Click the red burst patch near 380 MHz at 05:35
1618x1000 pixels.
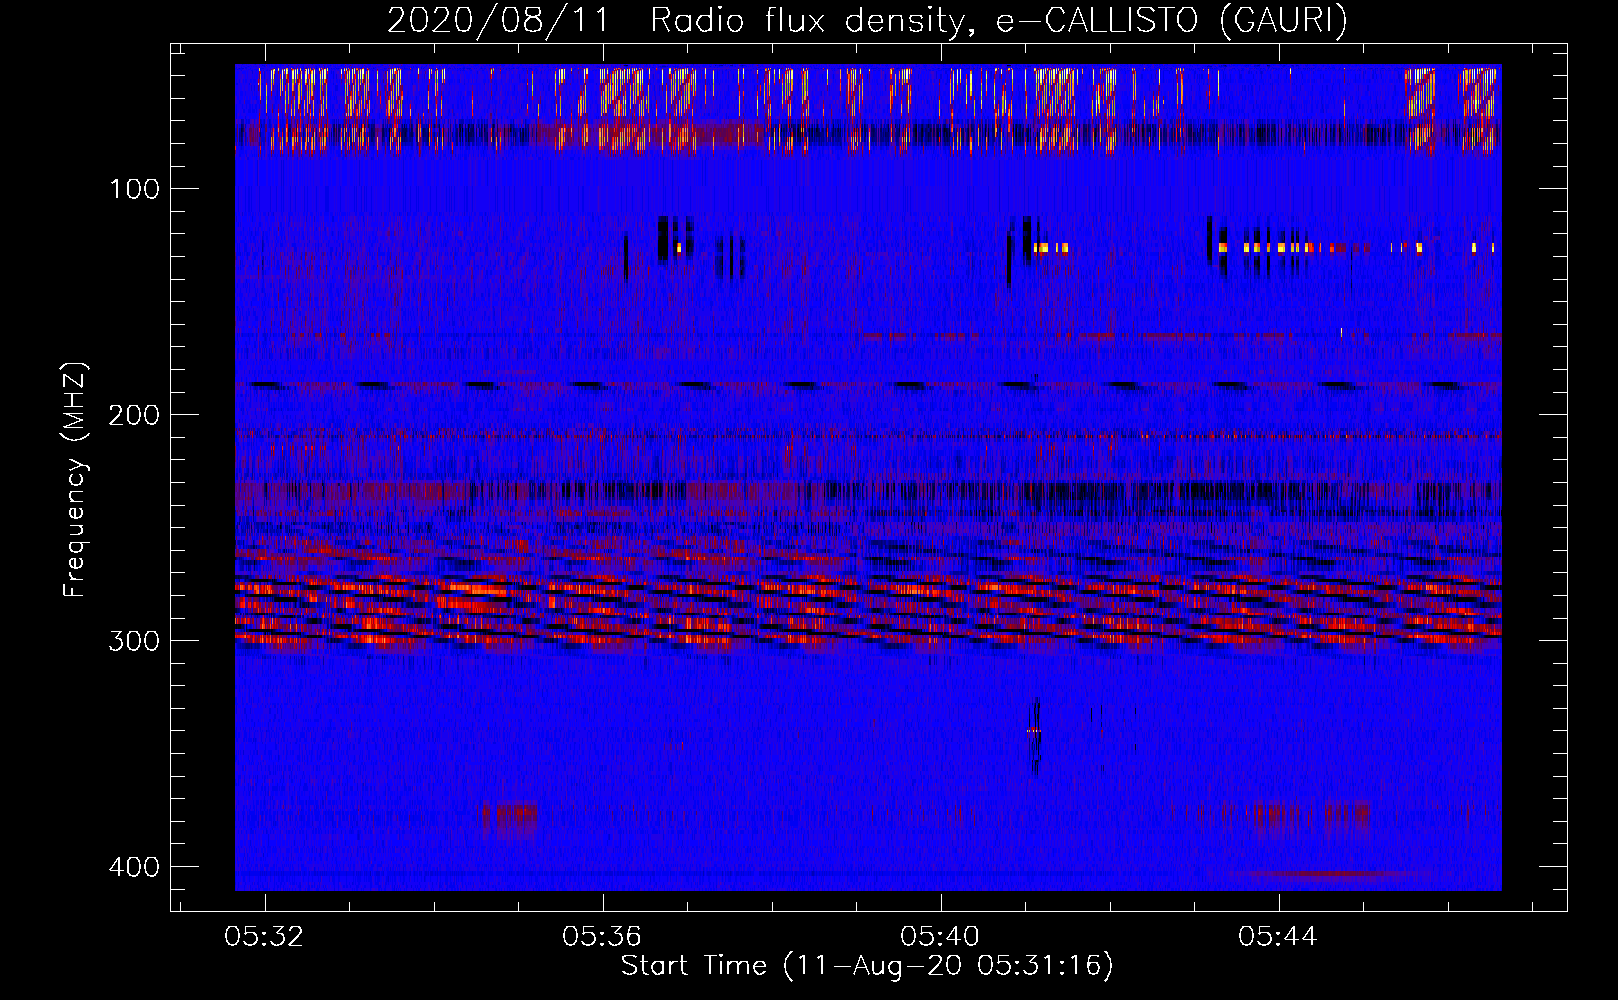pyautogui.click(x=511, y=818)
